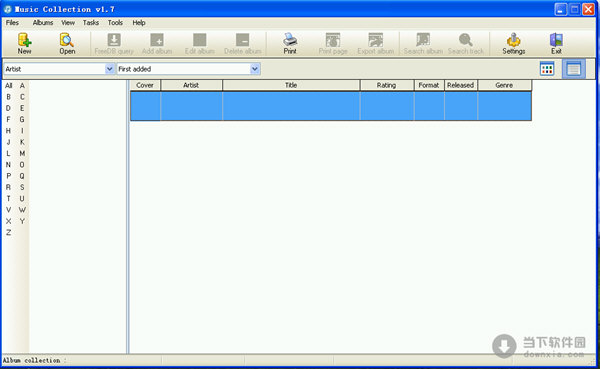Screen dimensions: 600x369
Task: Click the Music Collection title bar icon
Action: [8, 9]
